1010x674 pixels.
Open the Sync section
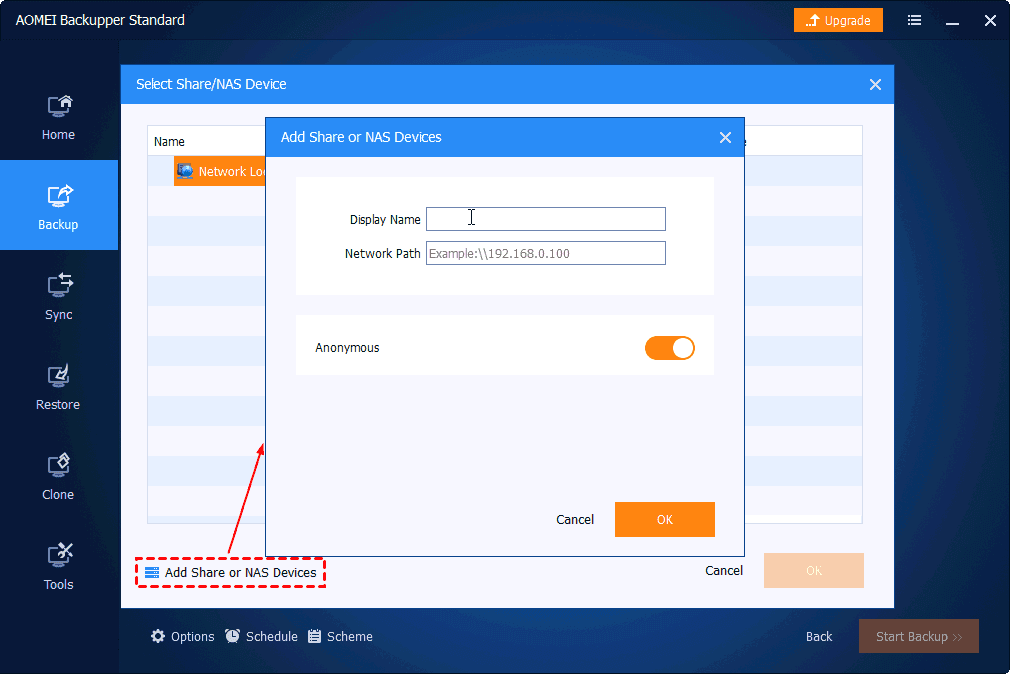coord(59,296)
